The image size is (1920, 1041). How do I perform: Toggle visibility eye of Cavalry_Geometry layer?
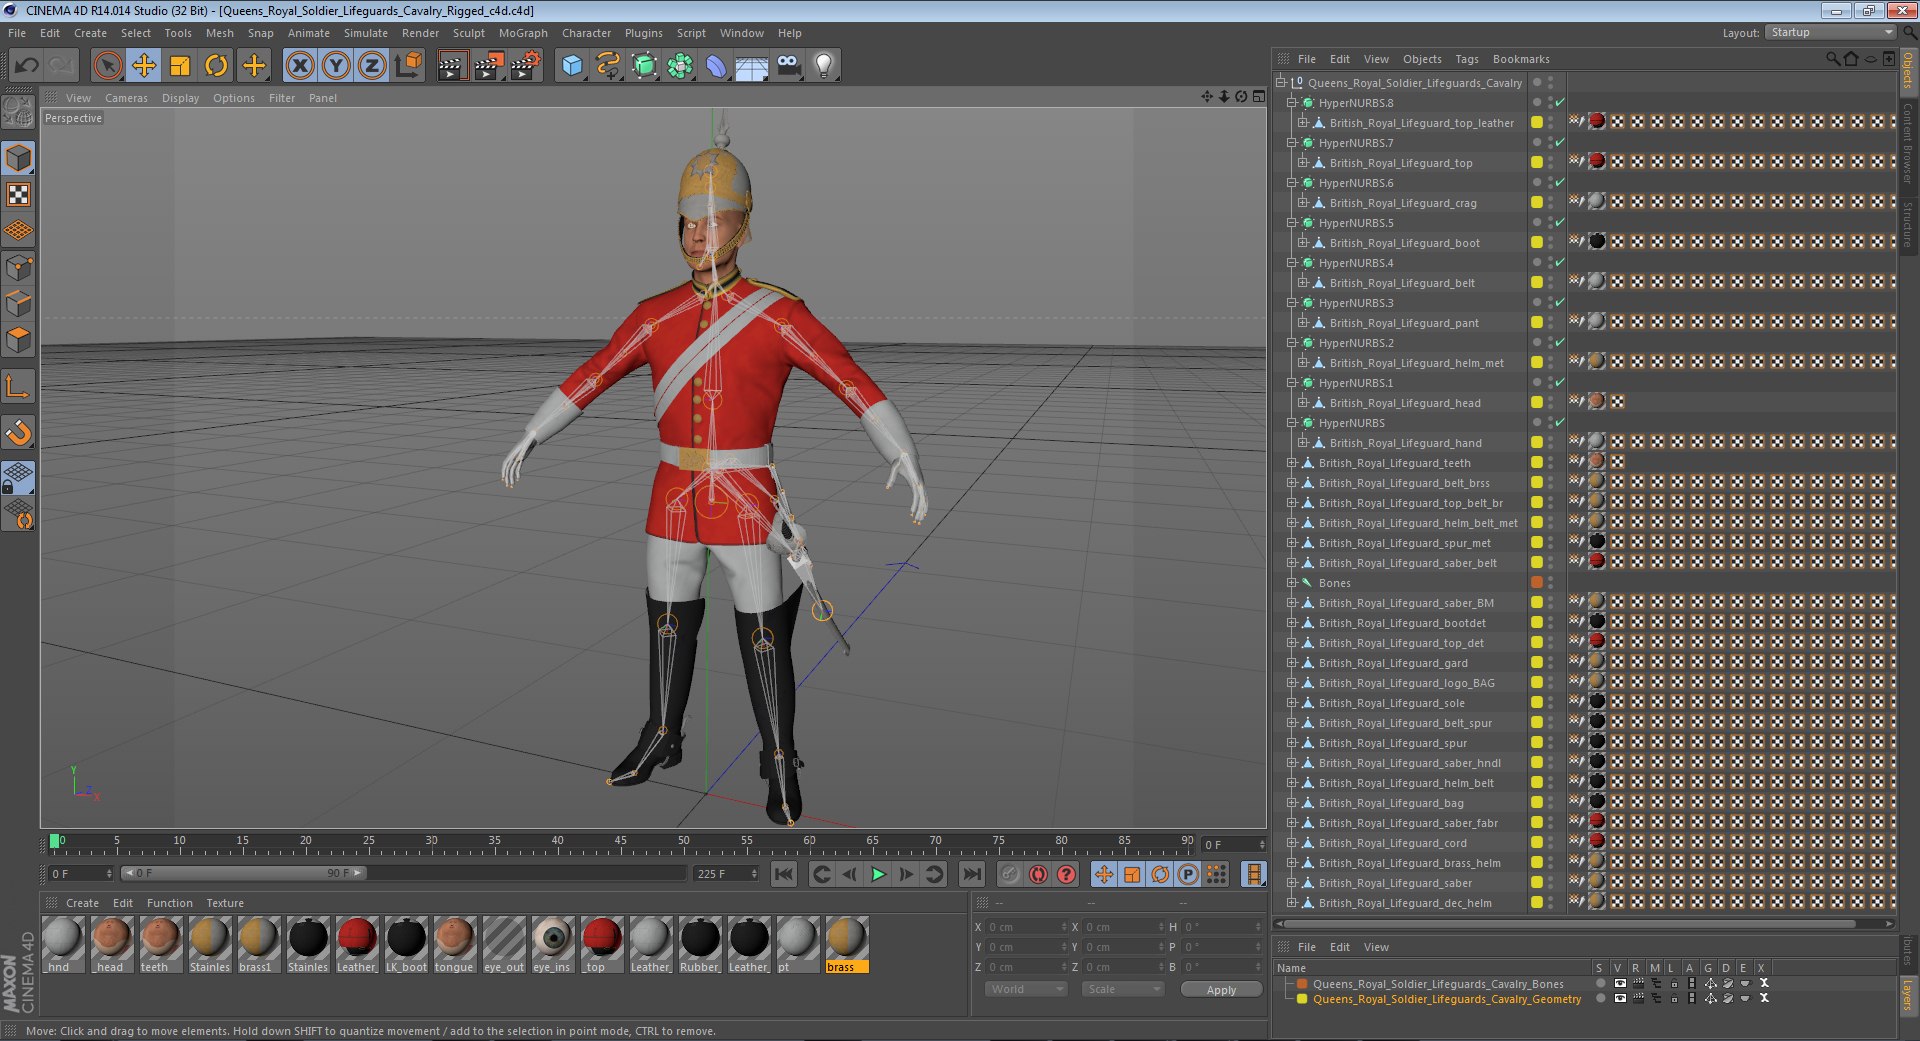(x=1620, y=998)
